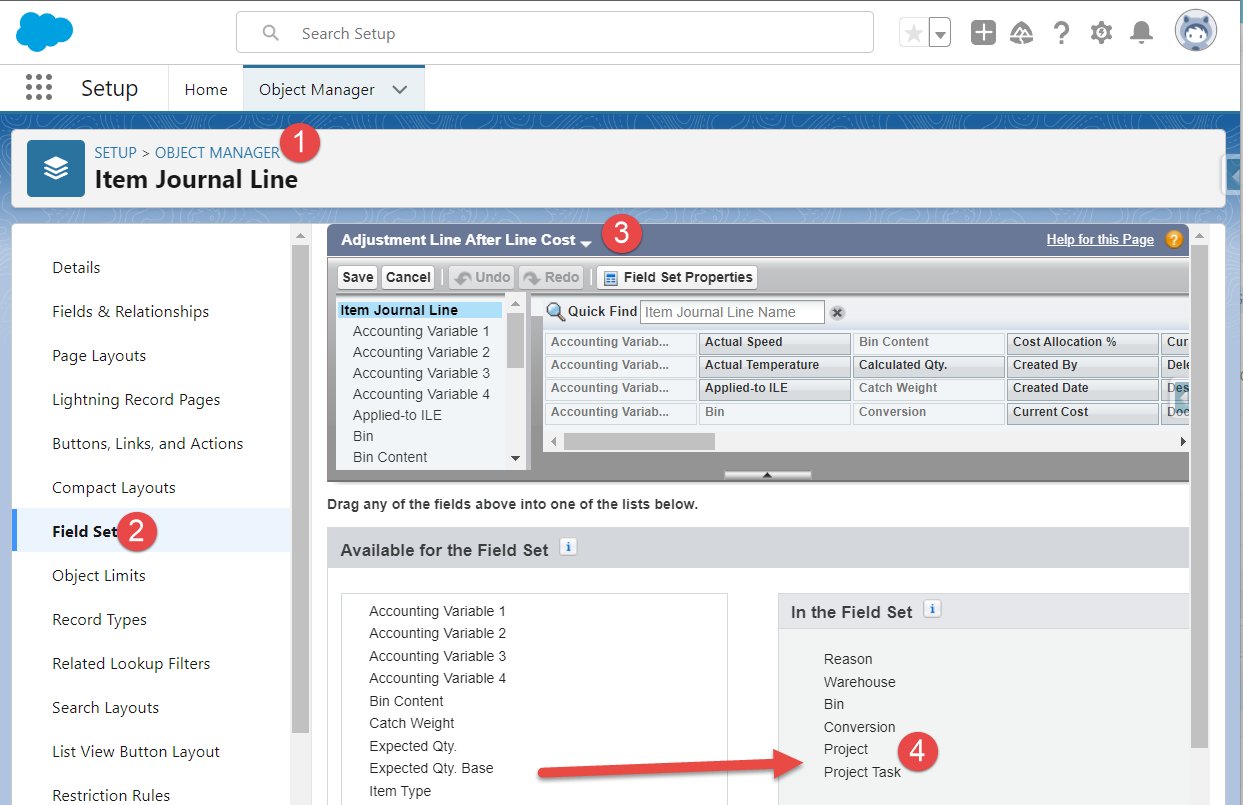Open the setup gear icon
This screenshot has height=805, width=1243.
pos(1101,33)
